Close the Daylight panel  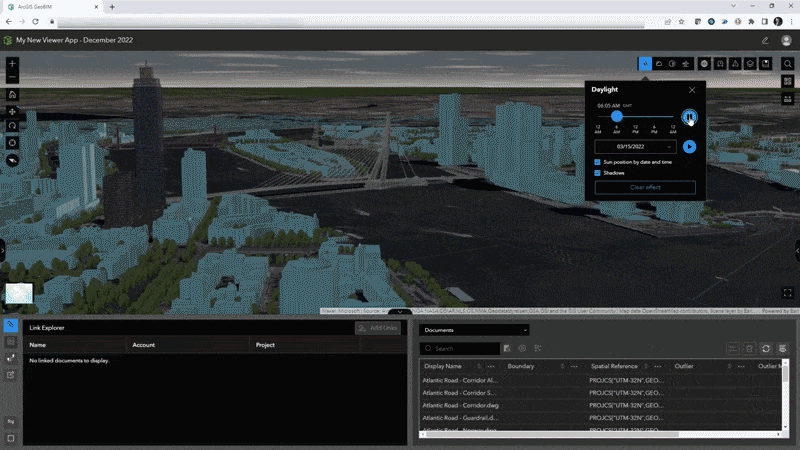click(x=692, y=90)
